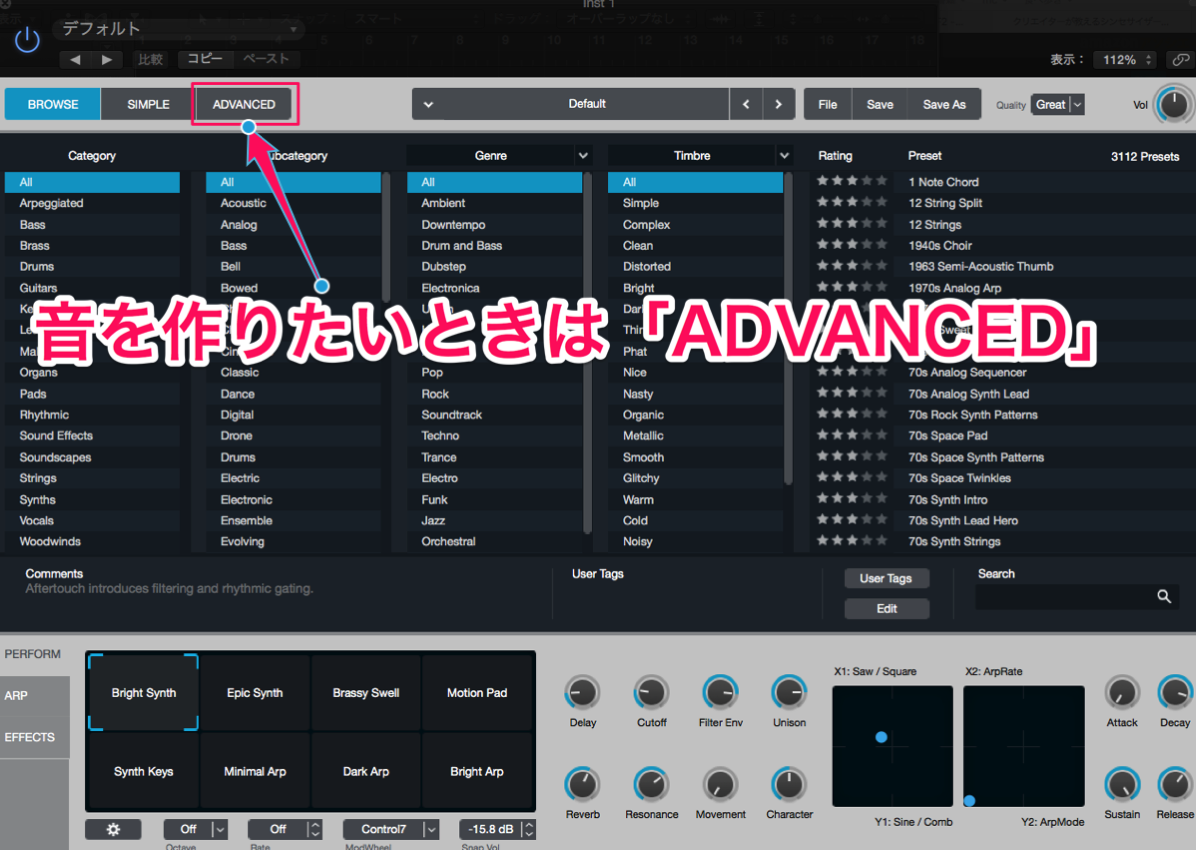Open the File menu button
The width and height of the screenshot is (1196, 850).
tap(828, 105)
